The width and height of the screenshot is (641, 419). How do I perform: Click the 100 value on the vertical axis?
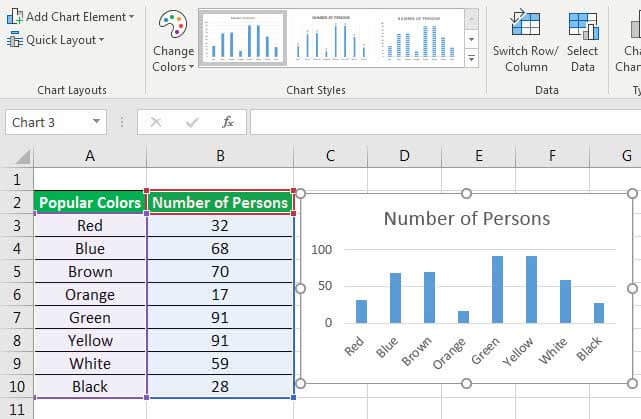(321, 249)
